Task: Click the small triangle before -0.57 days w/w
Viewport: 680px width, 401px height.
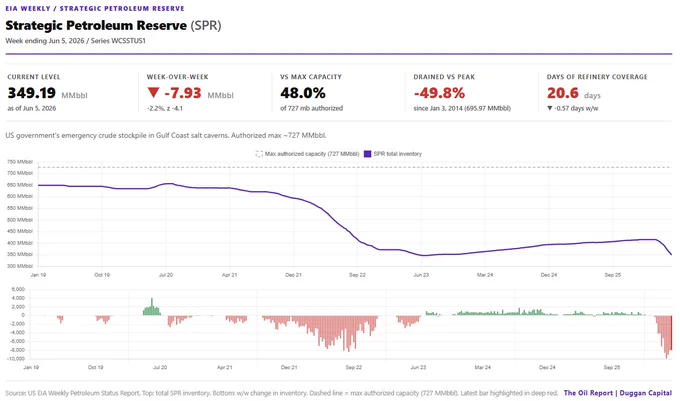Action: 549,108
